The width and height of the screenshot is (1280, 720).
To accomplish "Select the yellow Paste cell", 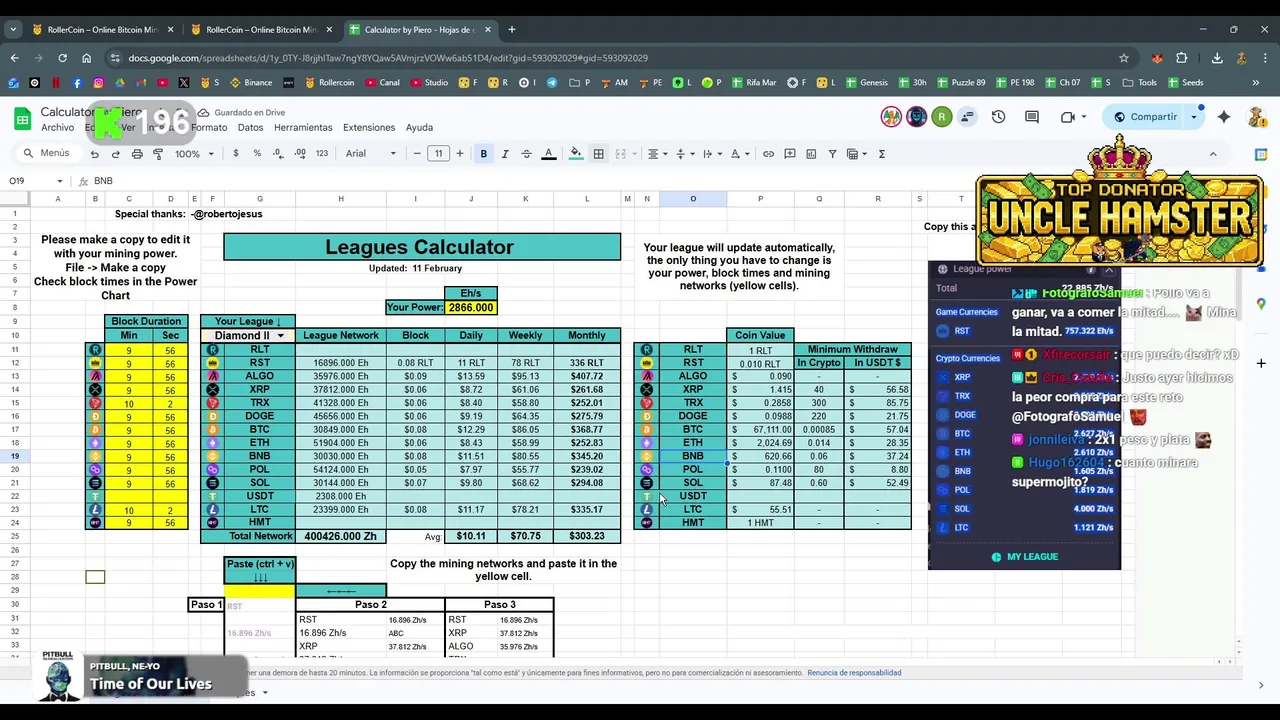I will (260, 591).
